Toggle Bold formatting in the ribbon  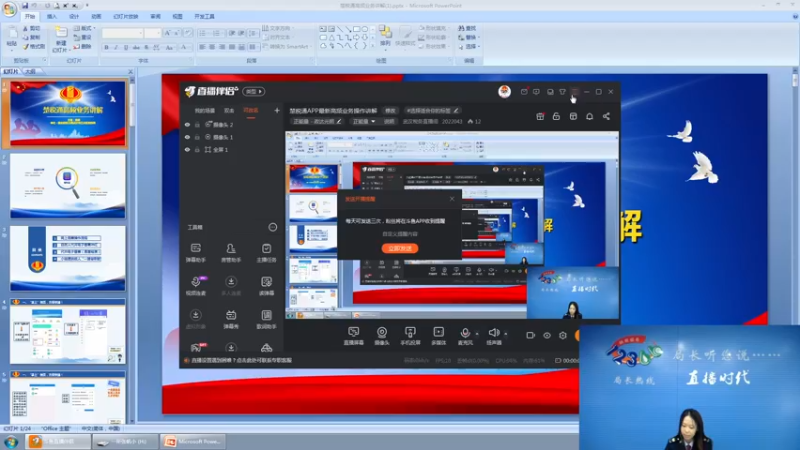[107, 47]
